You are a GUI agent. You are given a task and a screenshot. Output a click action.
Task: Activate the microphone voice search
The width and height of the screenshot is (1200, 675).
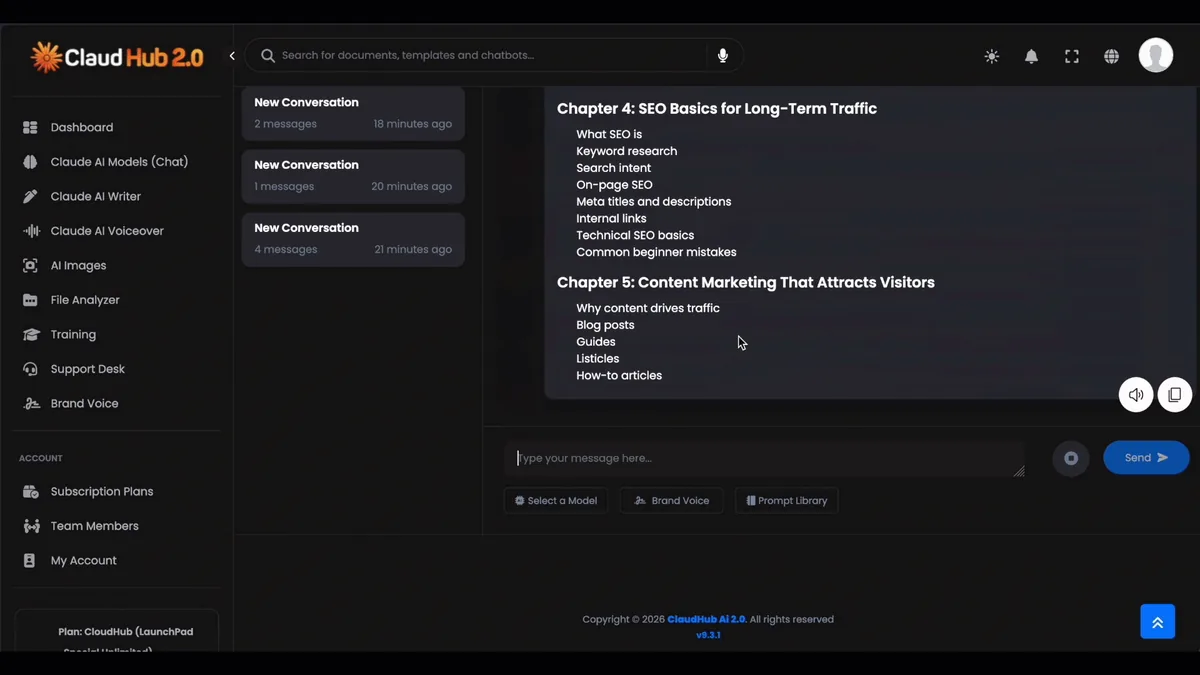pyautogui.click(x=723, y=56)
